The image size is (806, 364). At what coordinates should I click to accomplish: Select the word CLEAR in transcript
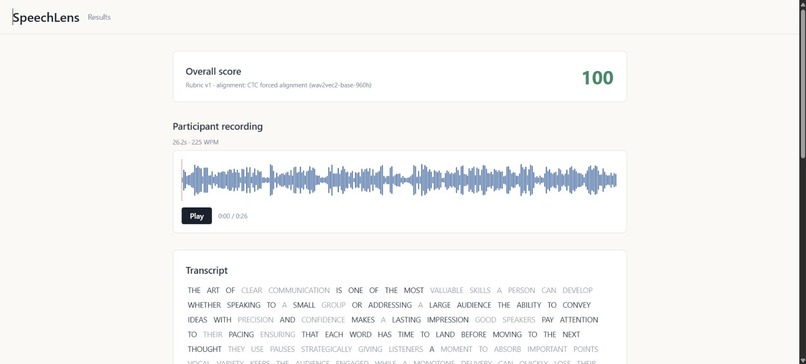tap(251, 290)
